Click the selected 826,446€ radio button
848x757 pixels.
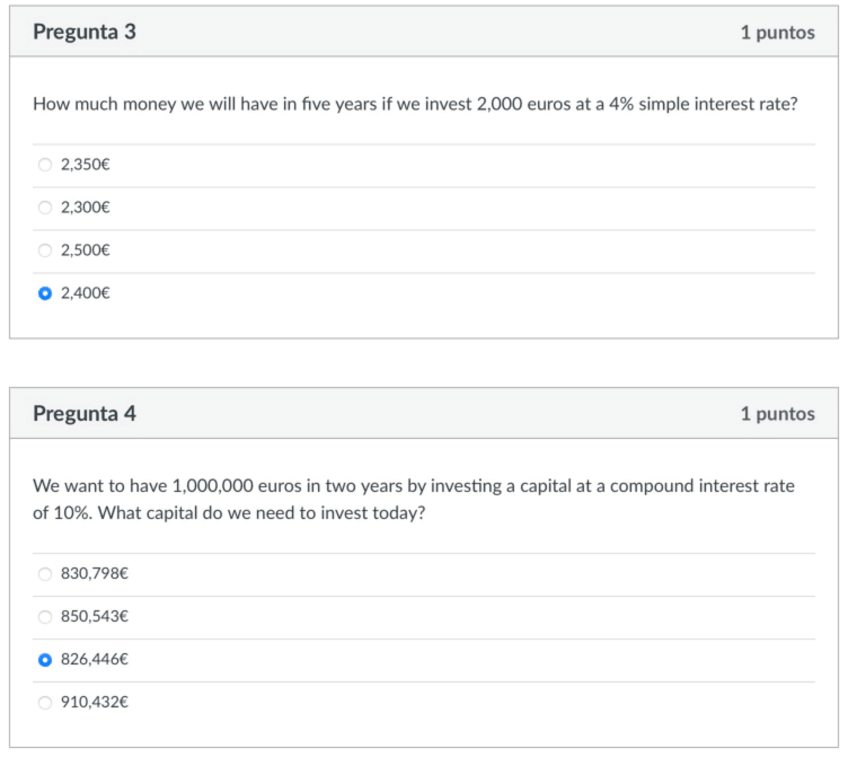(x=44, y=660)
